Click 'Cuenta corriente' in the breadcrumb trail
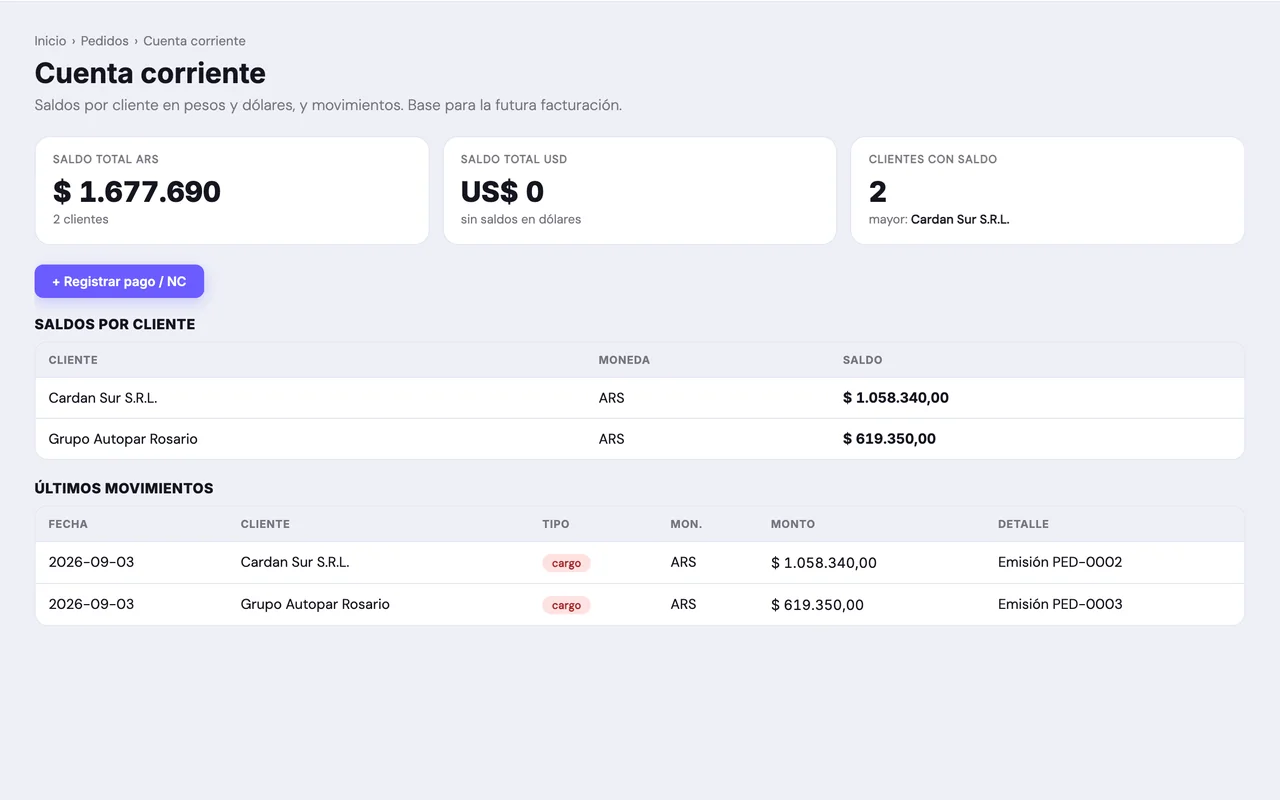Screen dimensions: 1280x800 194,41
